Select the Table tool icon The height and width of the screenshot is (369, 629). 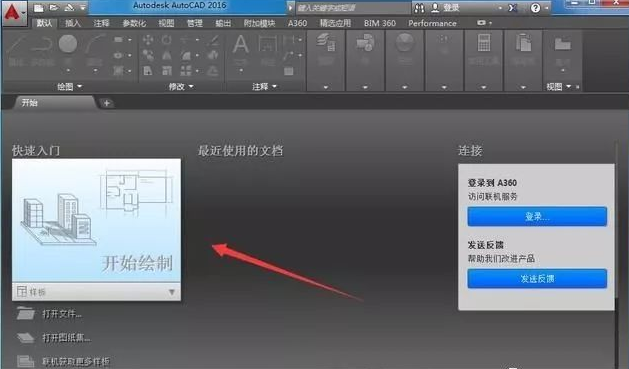(x=288, y=71)
